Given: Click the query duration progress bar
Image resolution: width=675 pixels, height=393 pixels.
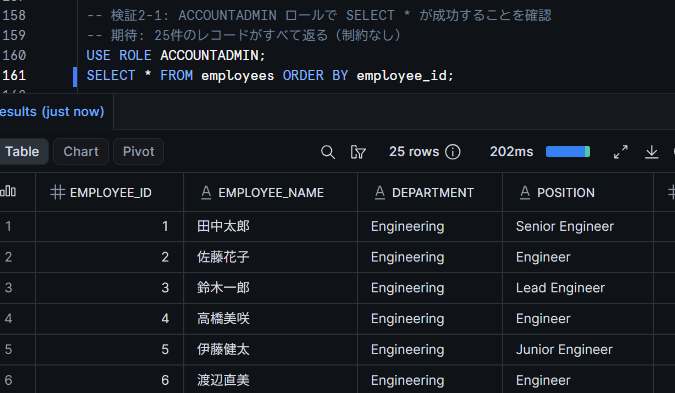Looking at the screenshot, I should coord(568,152).
